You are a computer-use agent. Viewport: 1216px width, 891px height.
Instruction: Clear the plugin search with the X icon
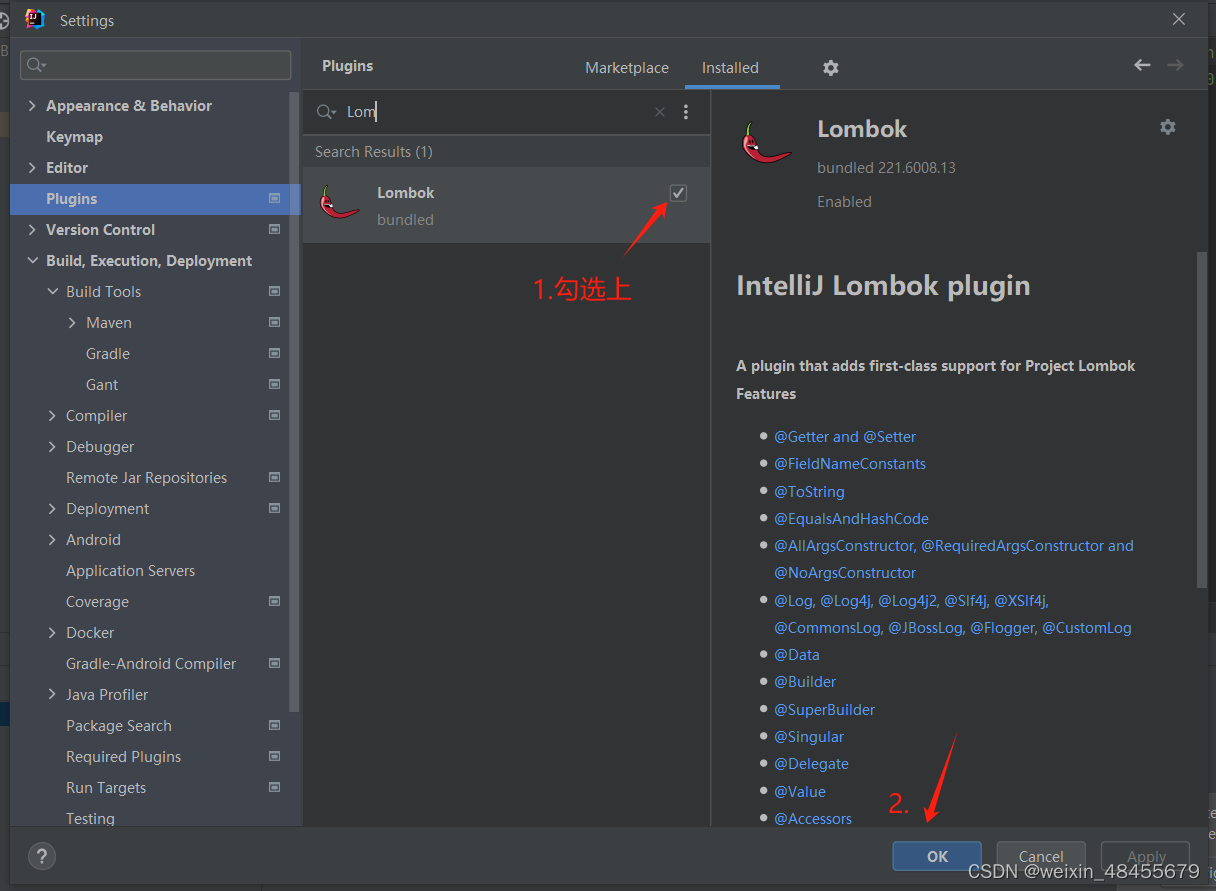(659, 112)
